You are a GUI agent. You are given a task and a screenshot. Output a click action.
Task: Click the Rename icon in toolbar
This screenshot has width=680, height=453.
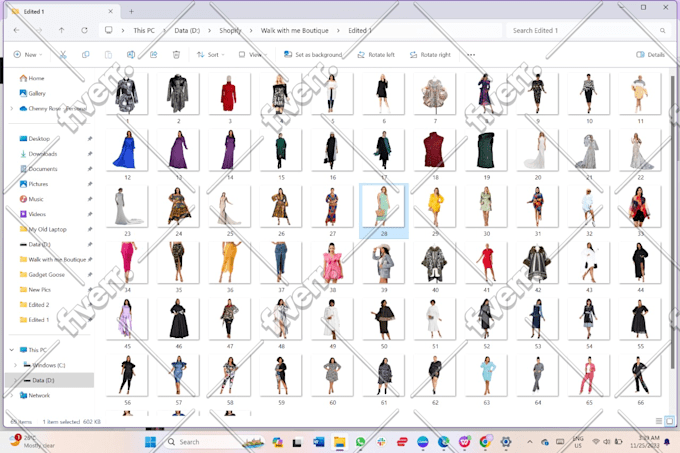pyautogui.click(x=131, y=55)
